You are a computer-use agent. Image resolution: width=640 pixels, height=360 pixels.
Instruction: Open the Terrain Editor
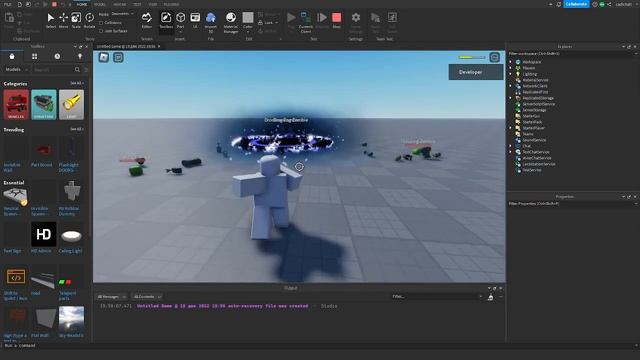[x=147, y=20]
